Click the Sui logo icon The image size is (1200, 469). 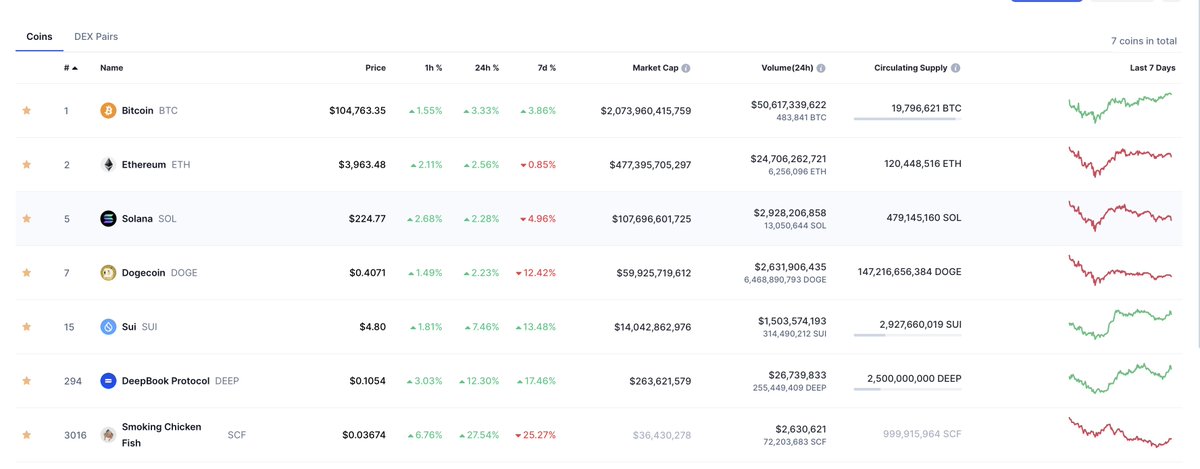[x=108, y=326]
